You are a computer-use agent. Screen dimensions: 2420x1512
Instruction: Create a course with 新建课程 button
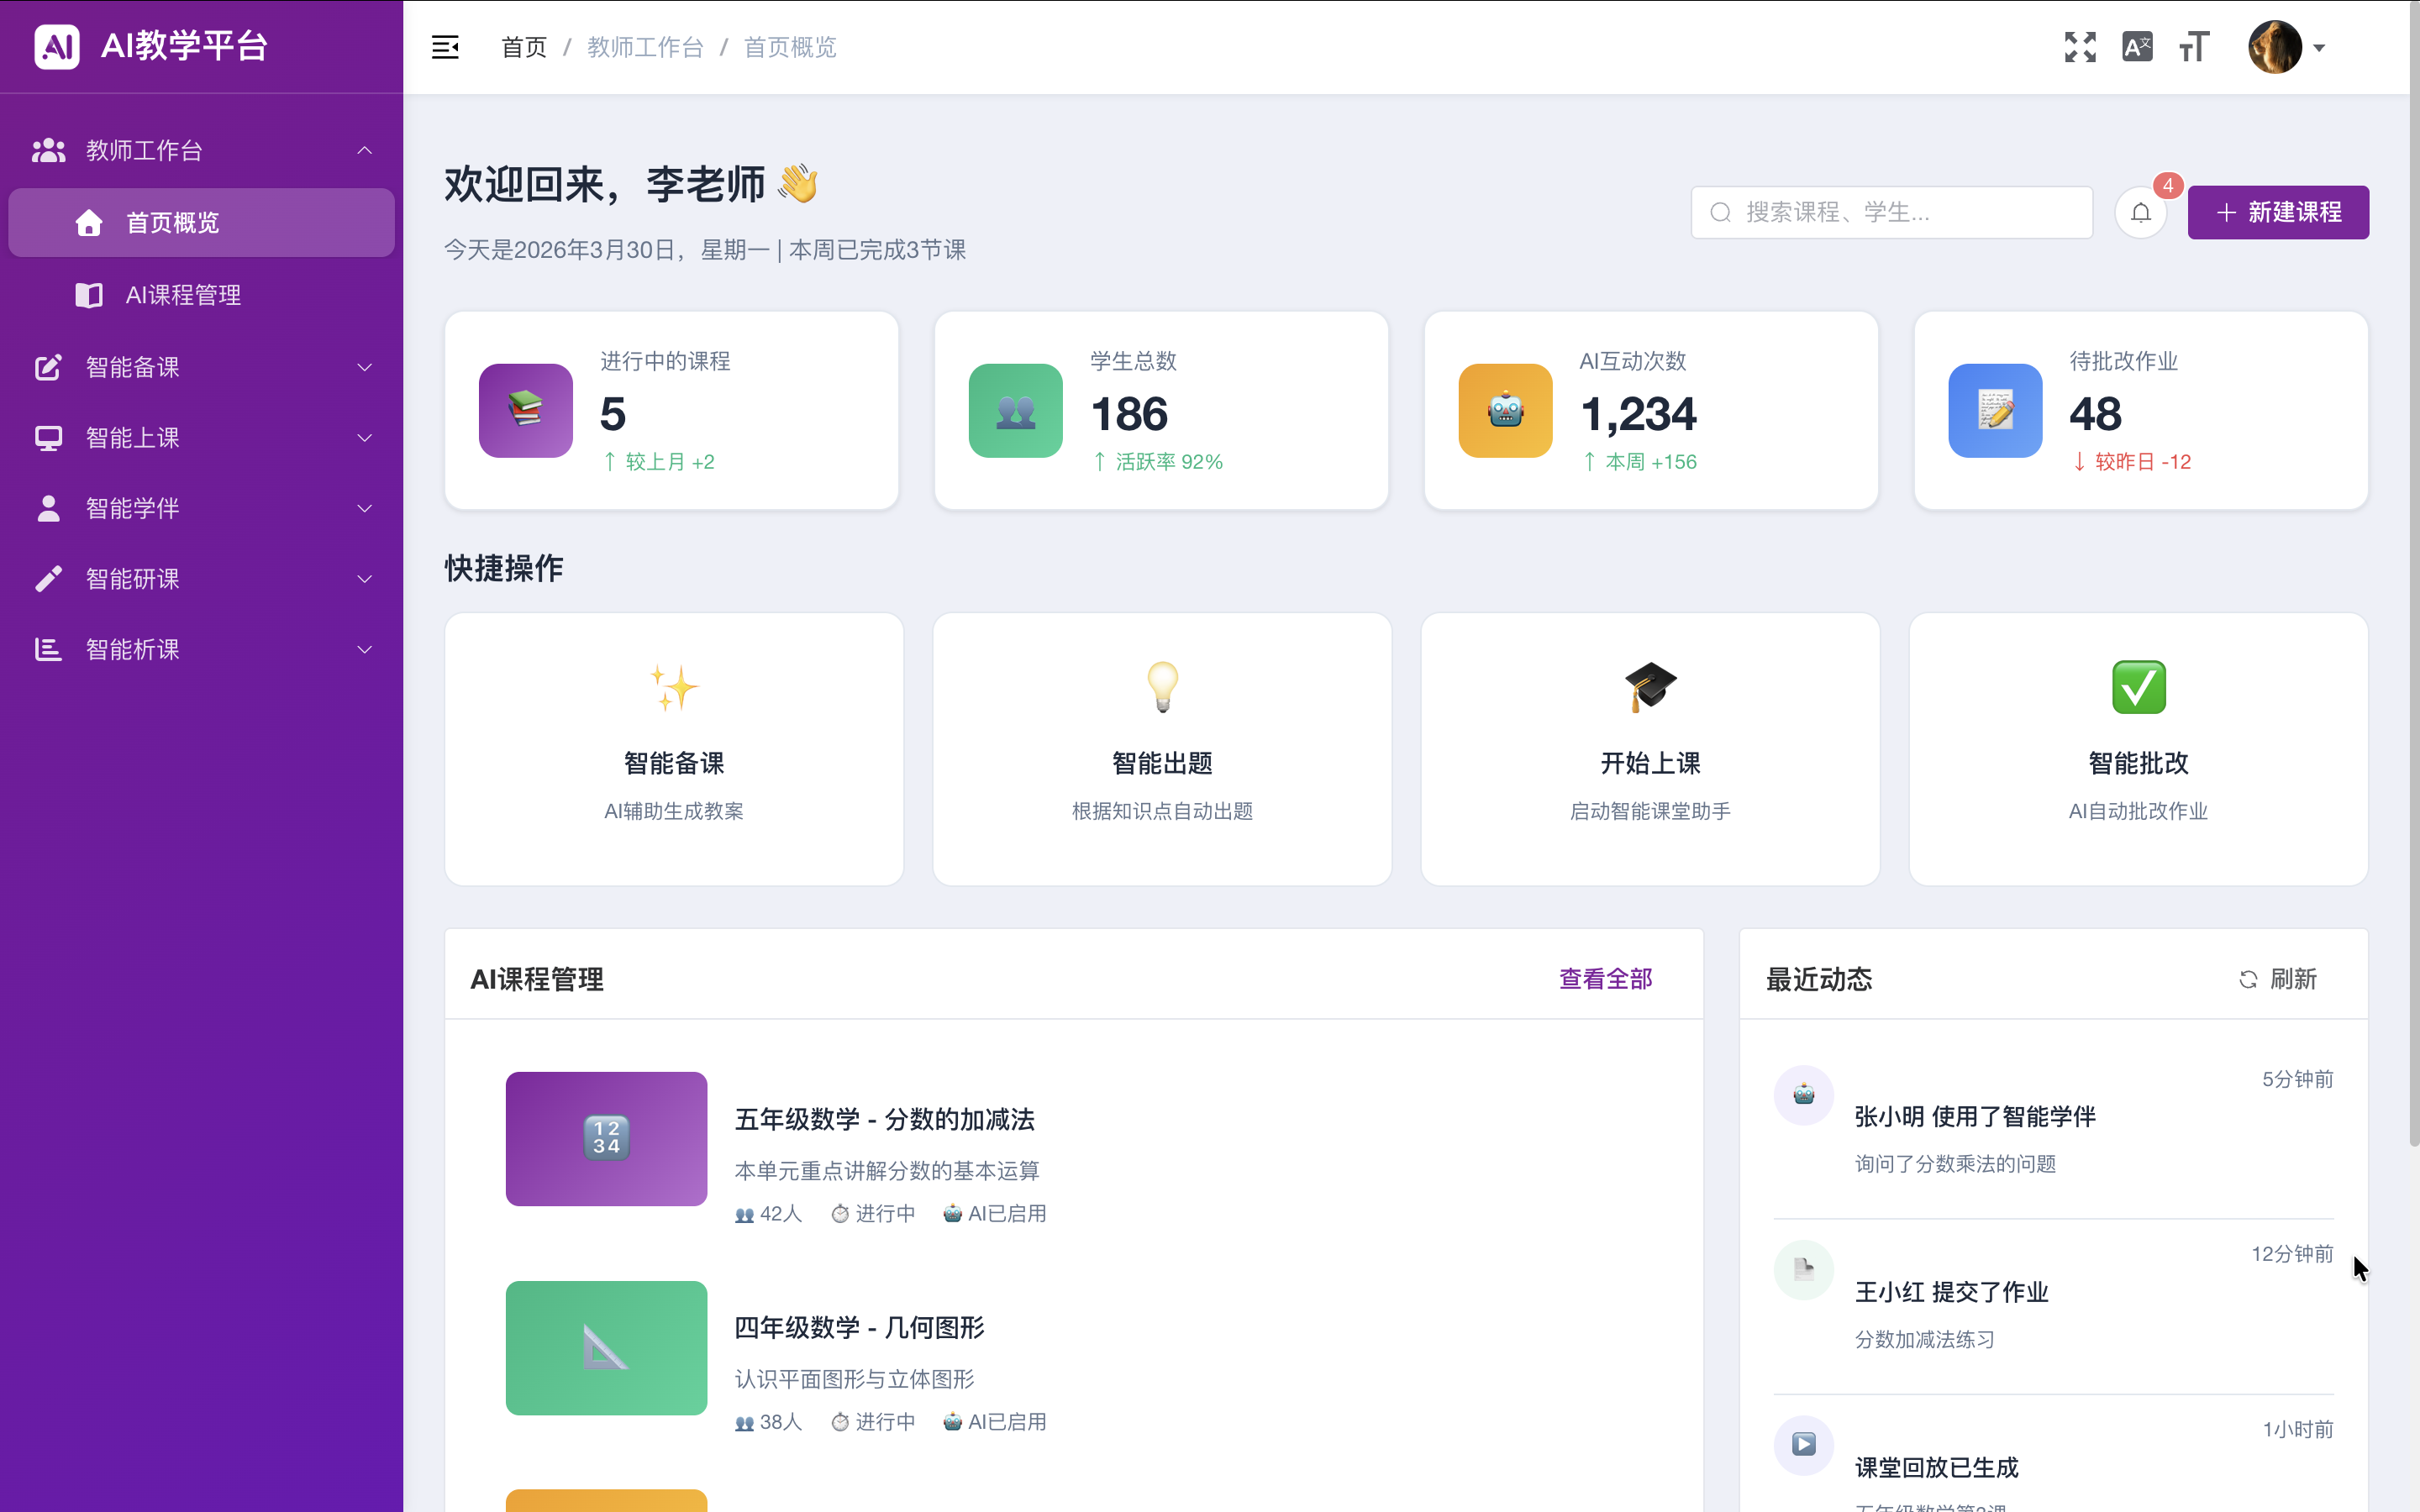(2279, 212)
